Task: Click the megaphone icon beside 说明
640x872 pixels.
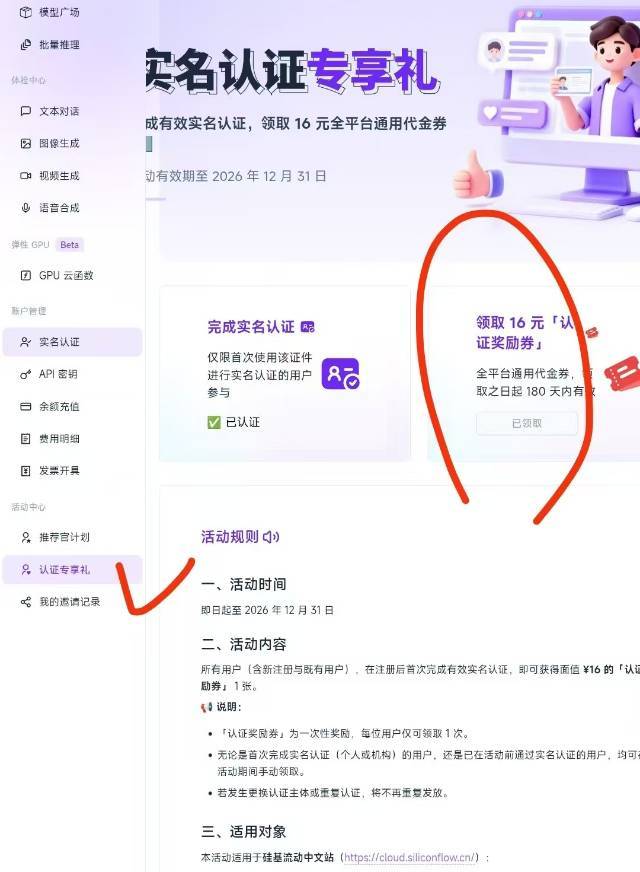Action: [206, 707]
